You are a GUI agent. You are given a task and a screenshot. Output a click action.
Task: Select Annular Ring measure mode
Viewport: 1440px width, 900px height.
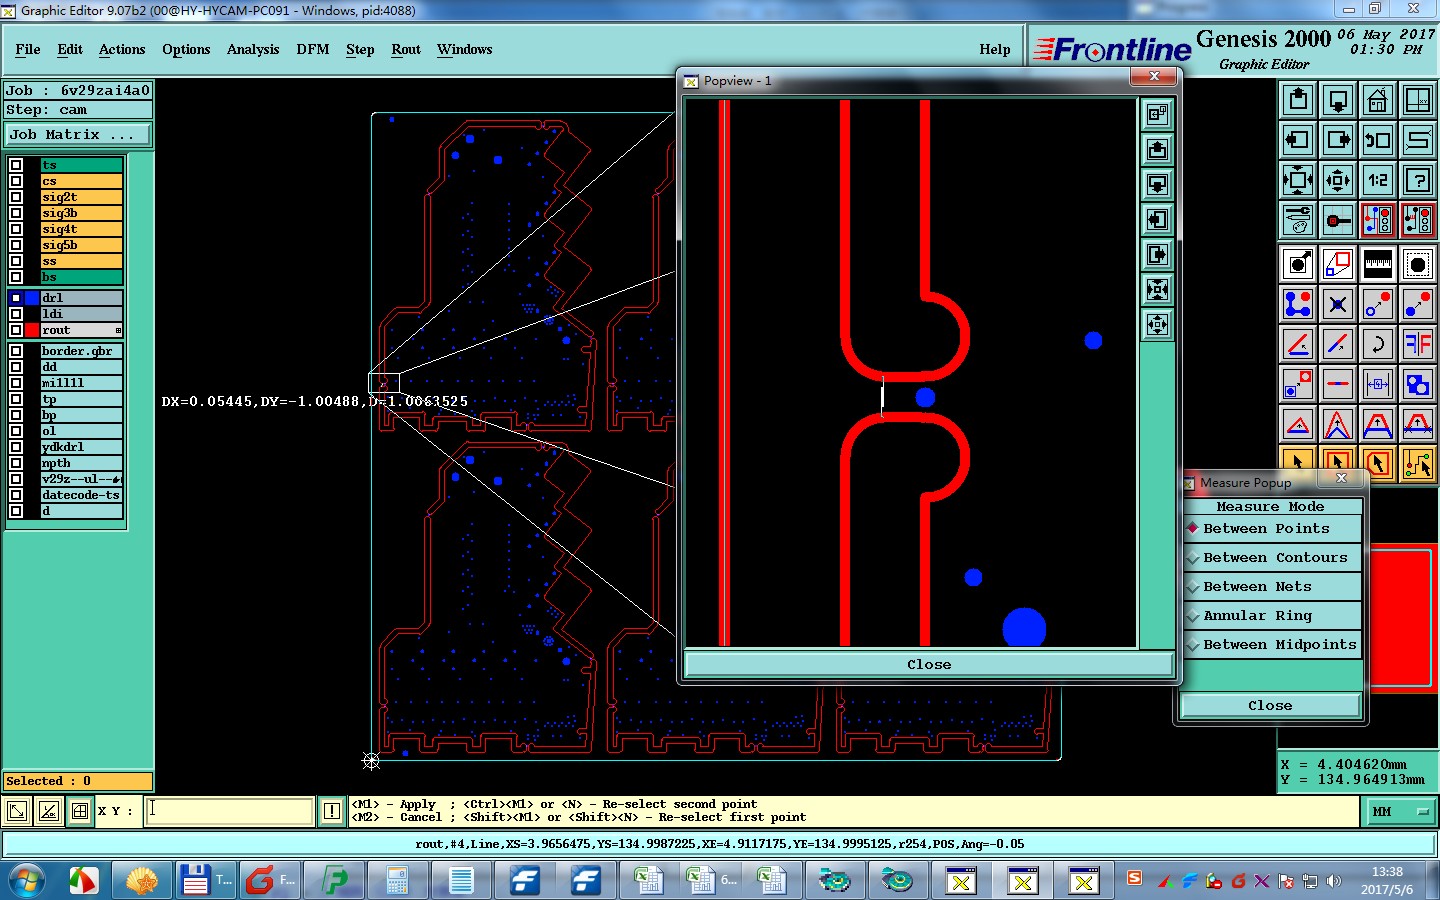(x=1271, y=616)
